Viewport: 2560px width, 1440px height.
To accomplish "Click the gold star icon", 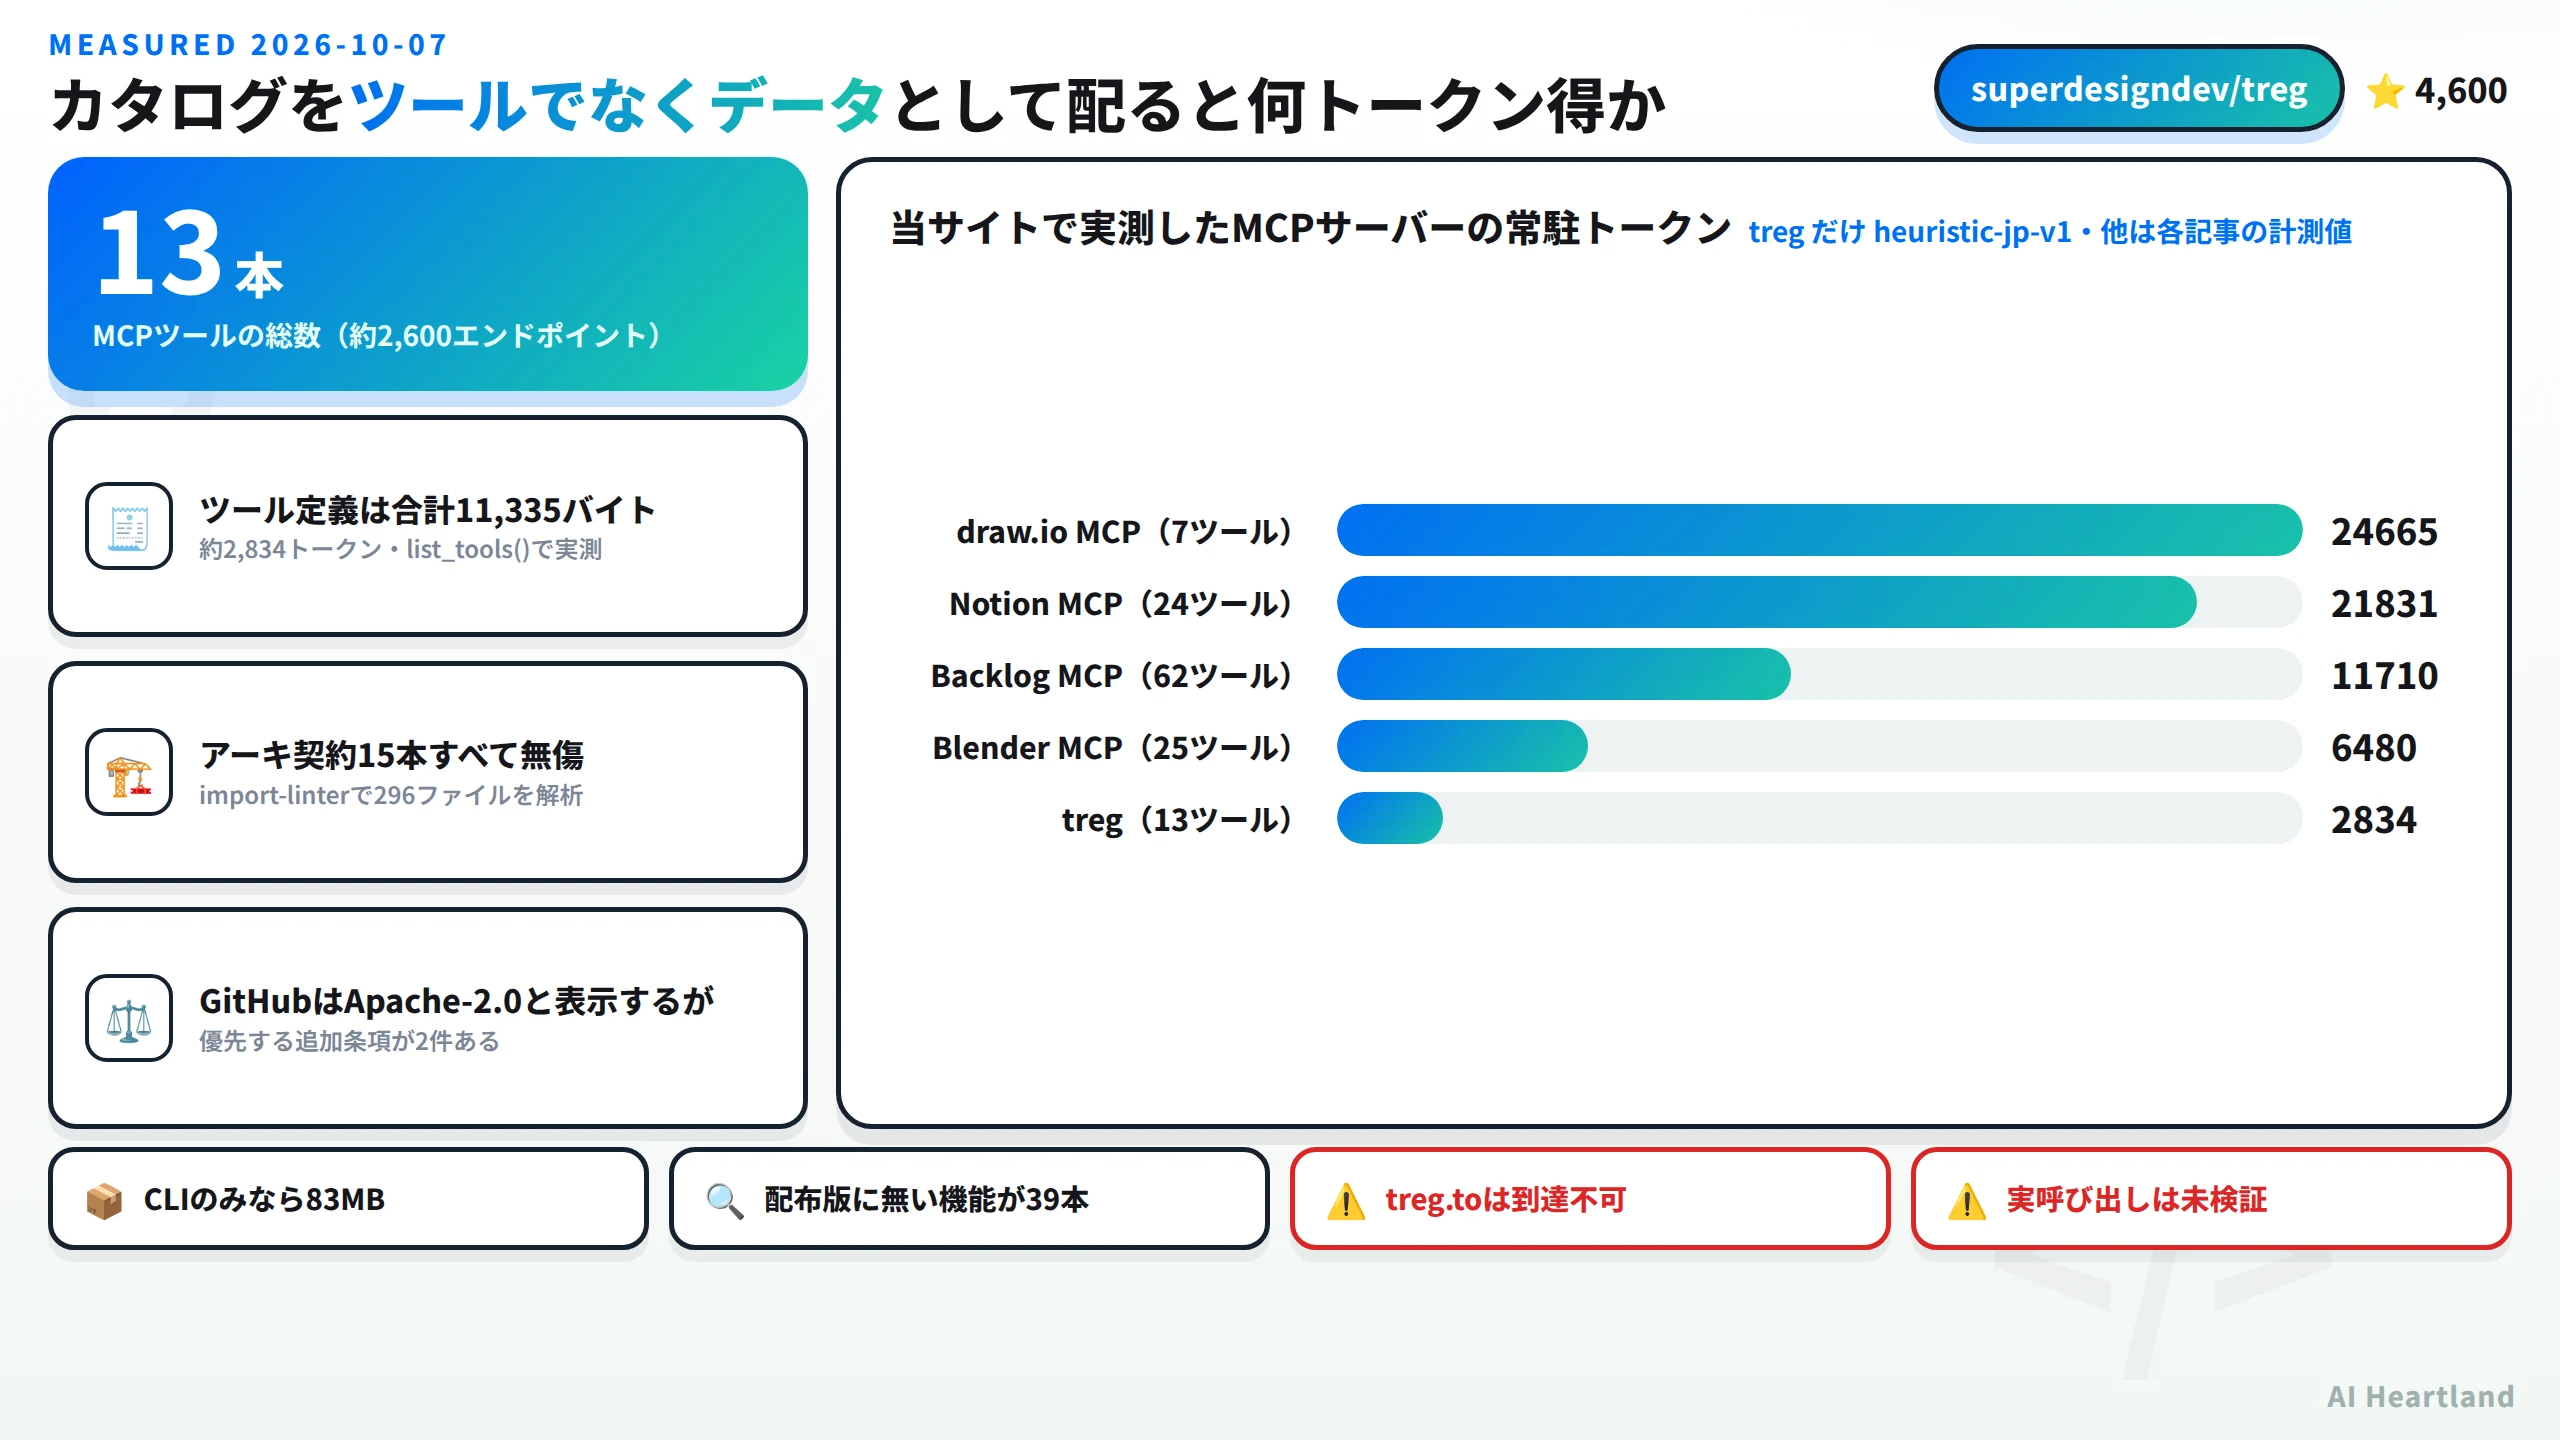I will 2385,91.
